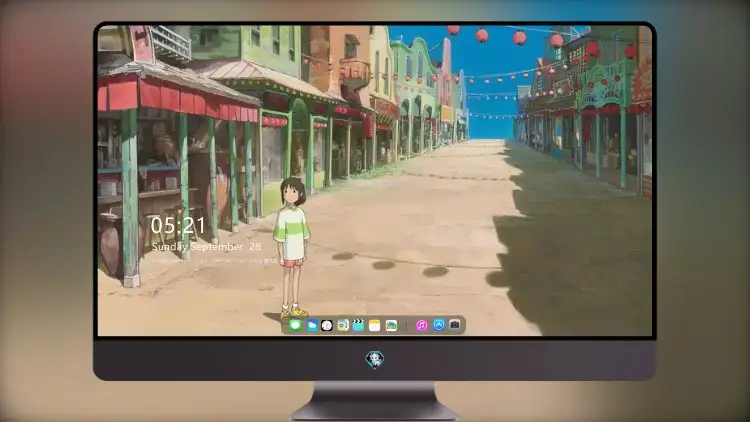Click the 05:21 clock widget

178,225
